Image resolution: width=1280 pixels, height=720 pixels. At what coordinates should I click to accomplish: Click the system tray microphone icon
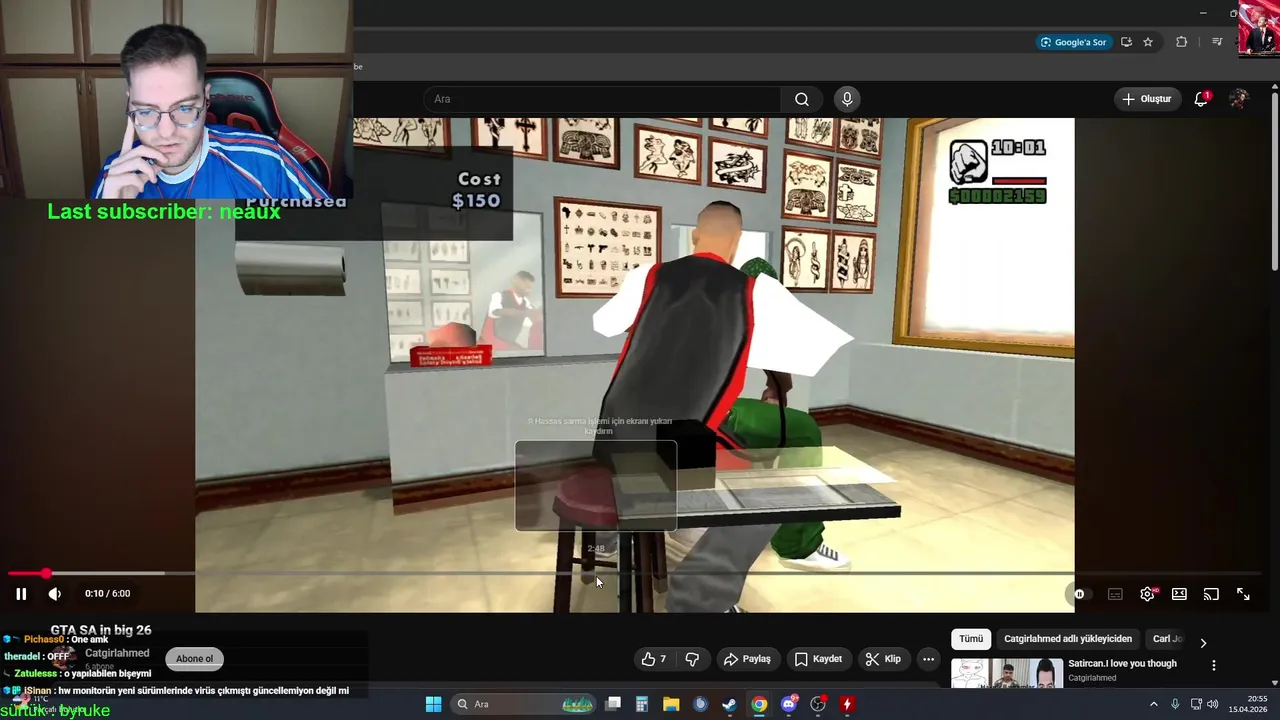pos(1175,704)
